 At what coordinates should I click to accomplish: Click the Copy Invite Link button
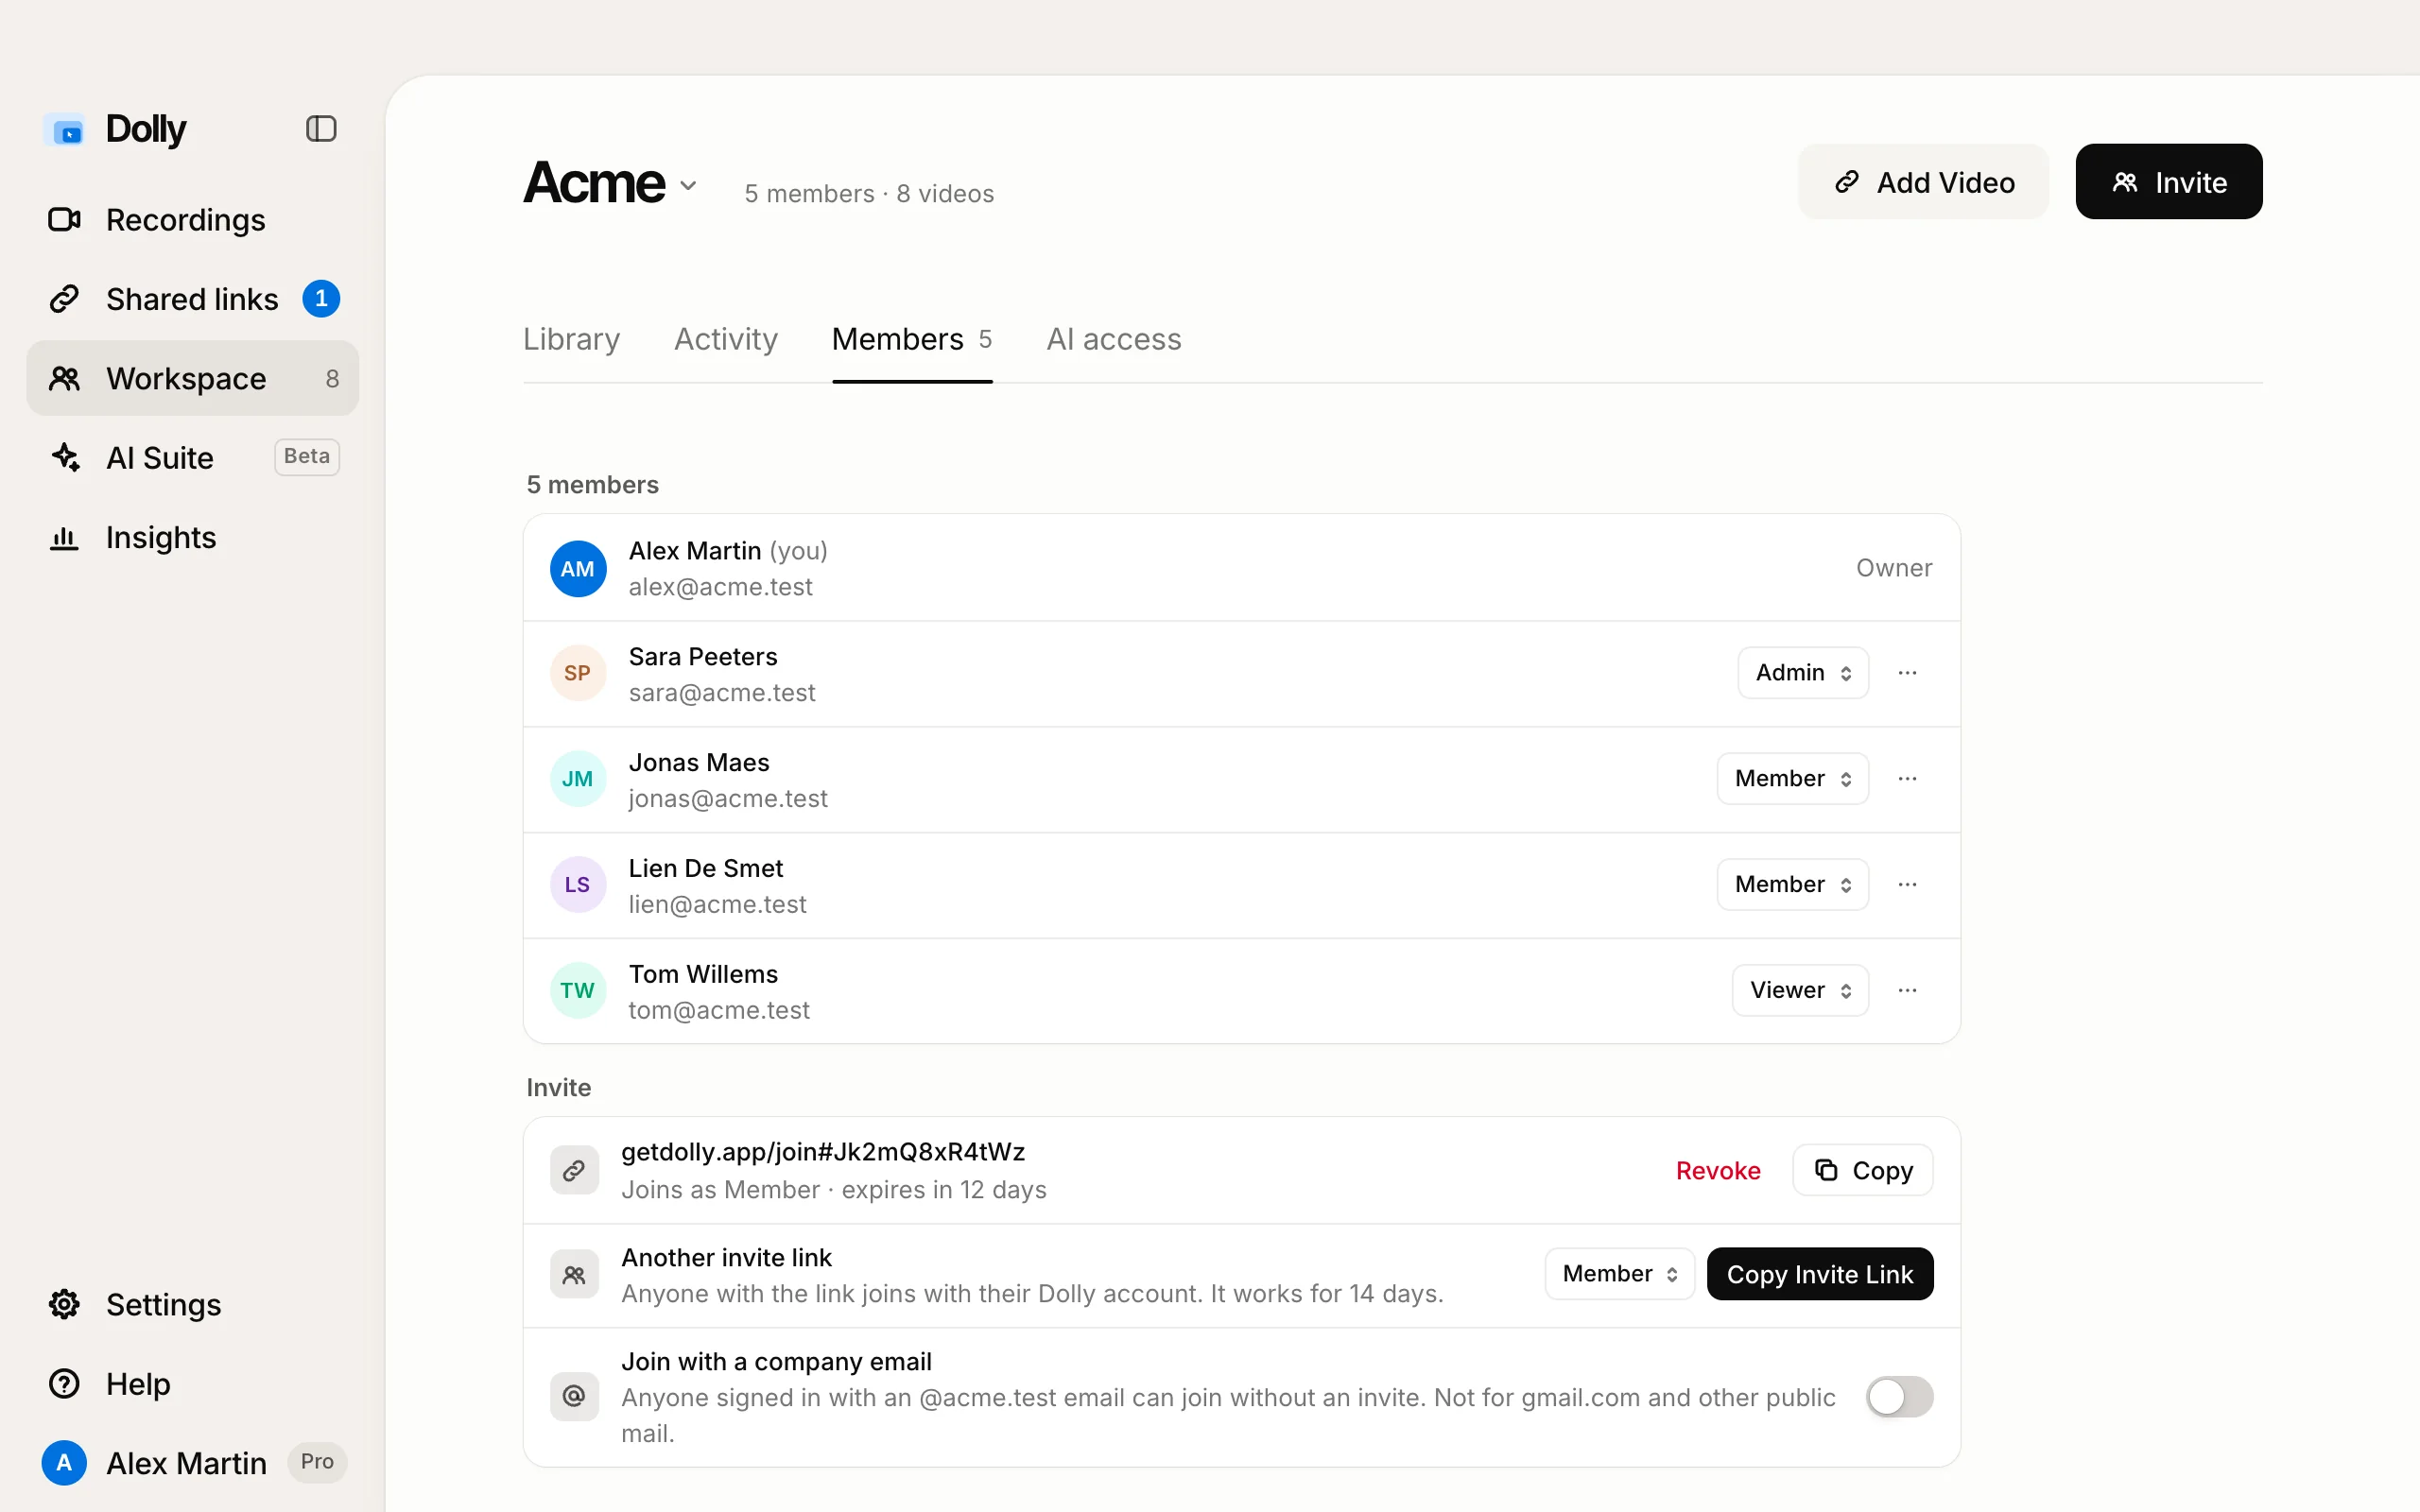tap(1820, 1274)
